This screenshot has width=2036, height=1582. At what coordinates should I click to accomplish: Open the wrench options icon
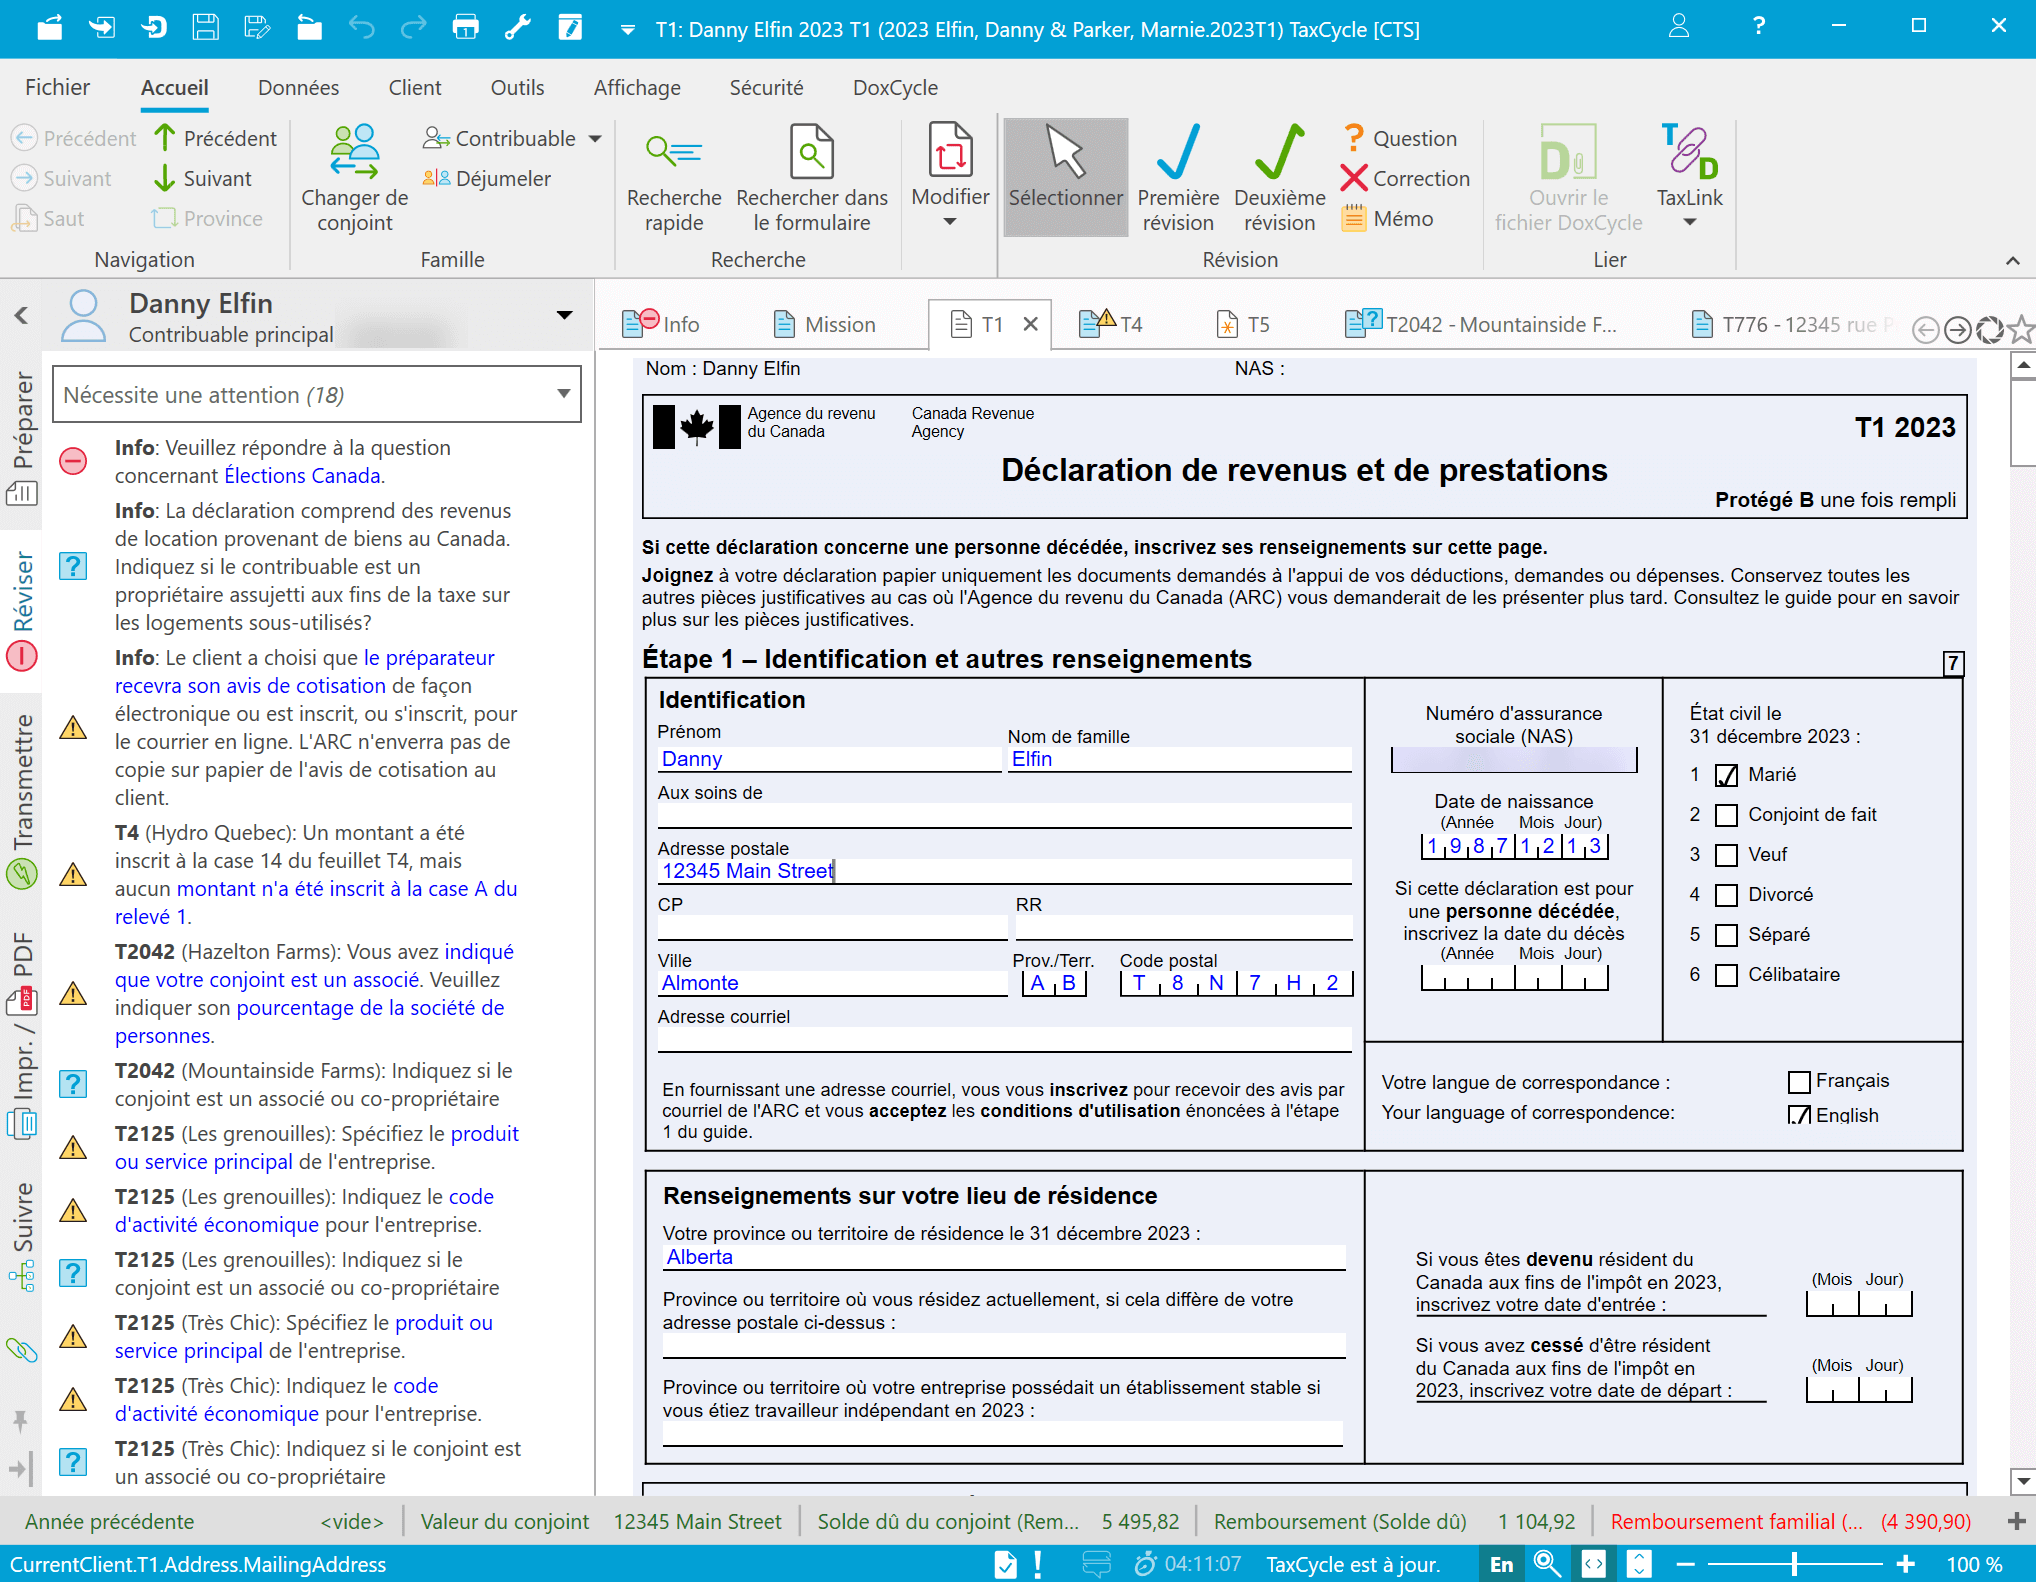pos(517,27)
